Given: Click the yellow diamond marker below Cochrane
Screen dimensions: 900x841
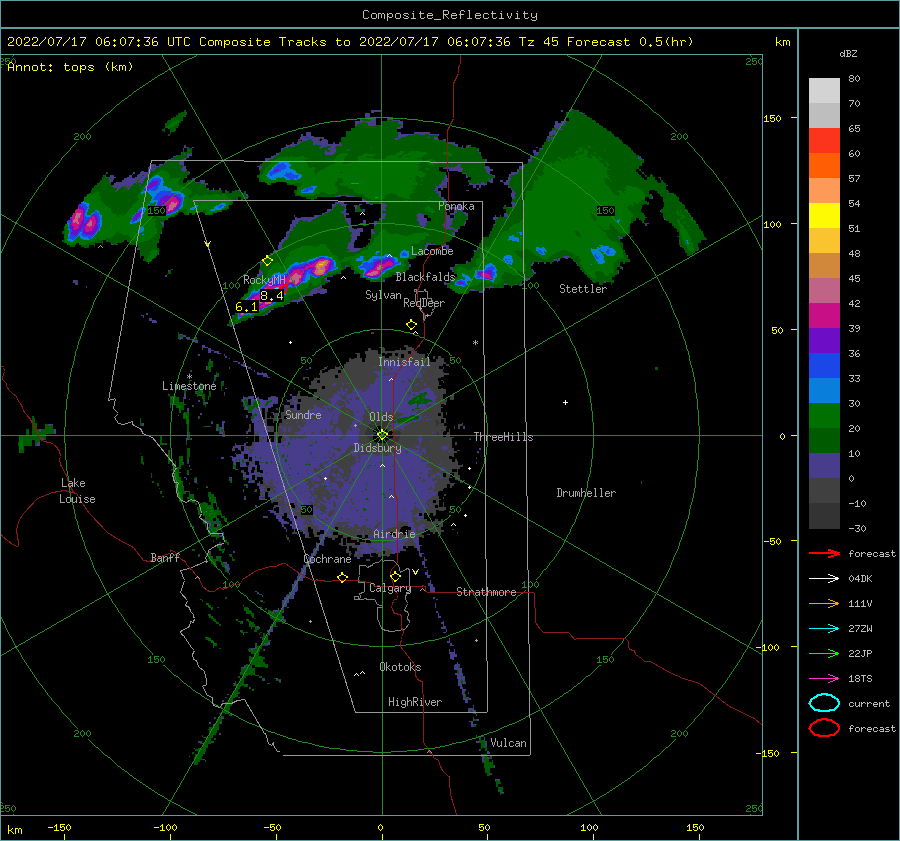Looking at the screenshot, I should pyautogui.click(x=343, y=577).
